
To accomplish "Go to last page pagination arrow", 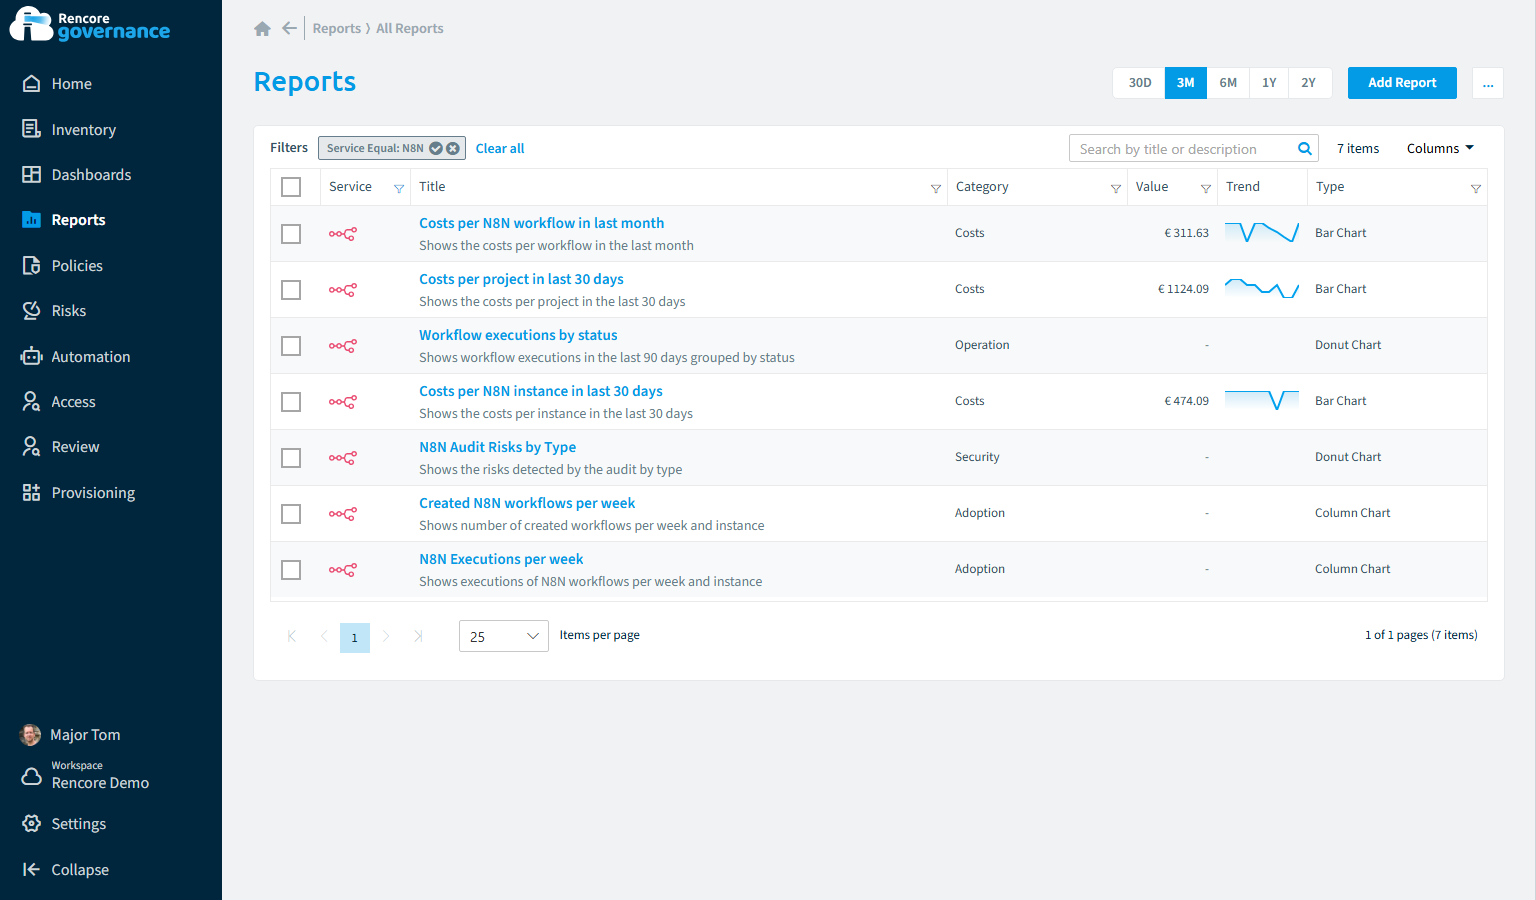I will pyautogui.click(x=418, y=636).
